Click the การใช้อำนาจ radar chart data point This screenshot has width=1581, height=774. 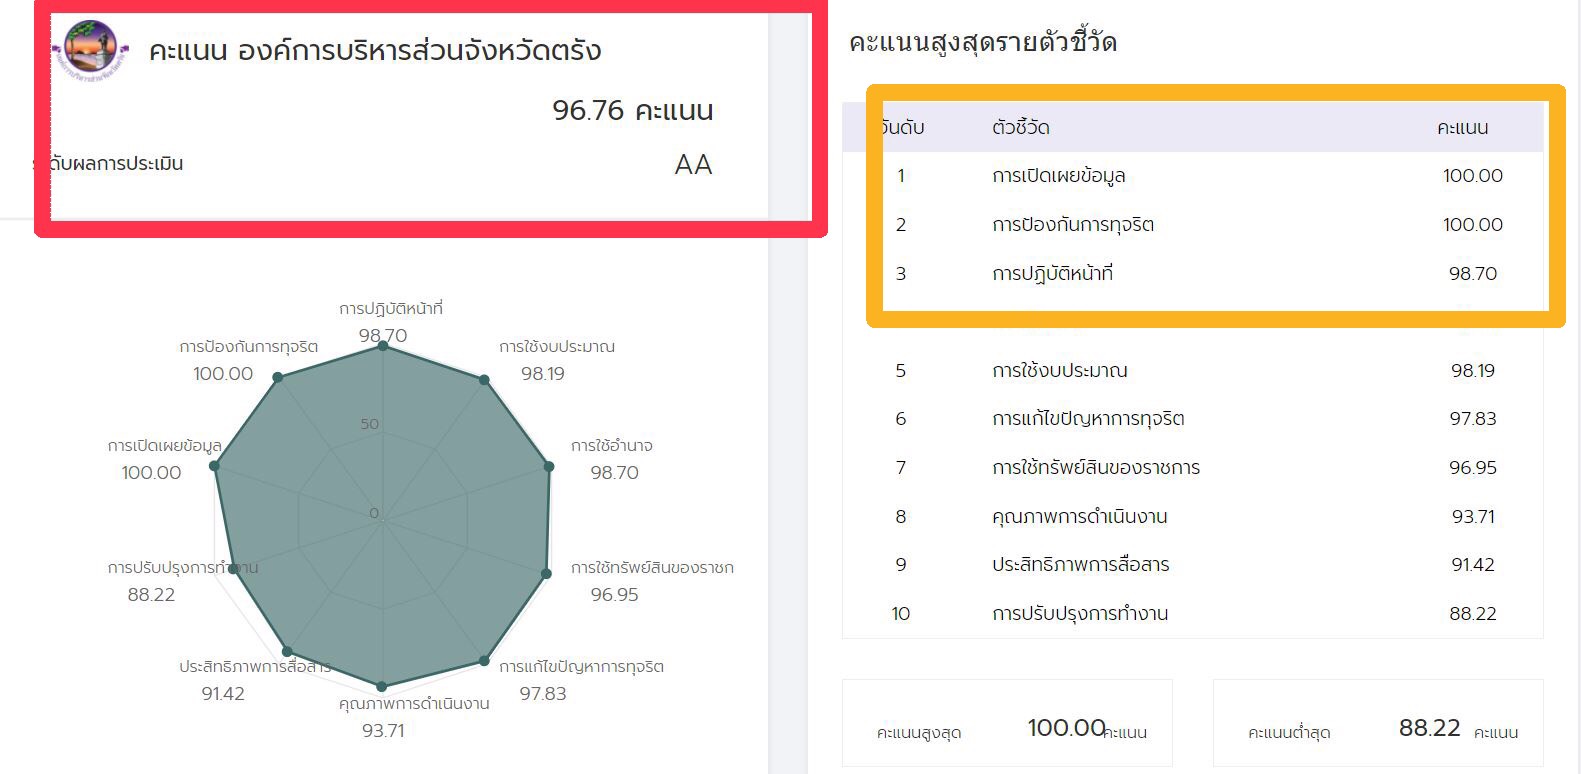pyautogui.click(x=548, y=466)
